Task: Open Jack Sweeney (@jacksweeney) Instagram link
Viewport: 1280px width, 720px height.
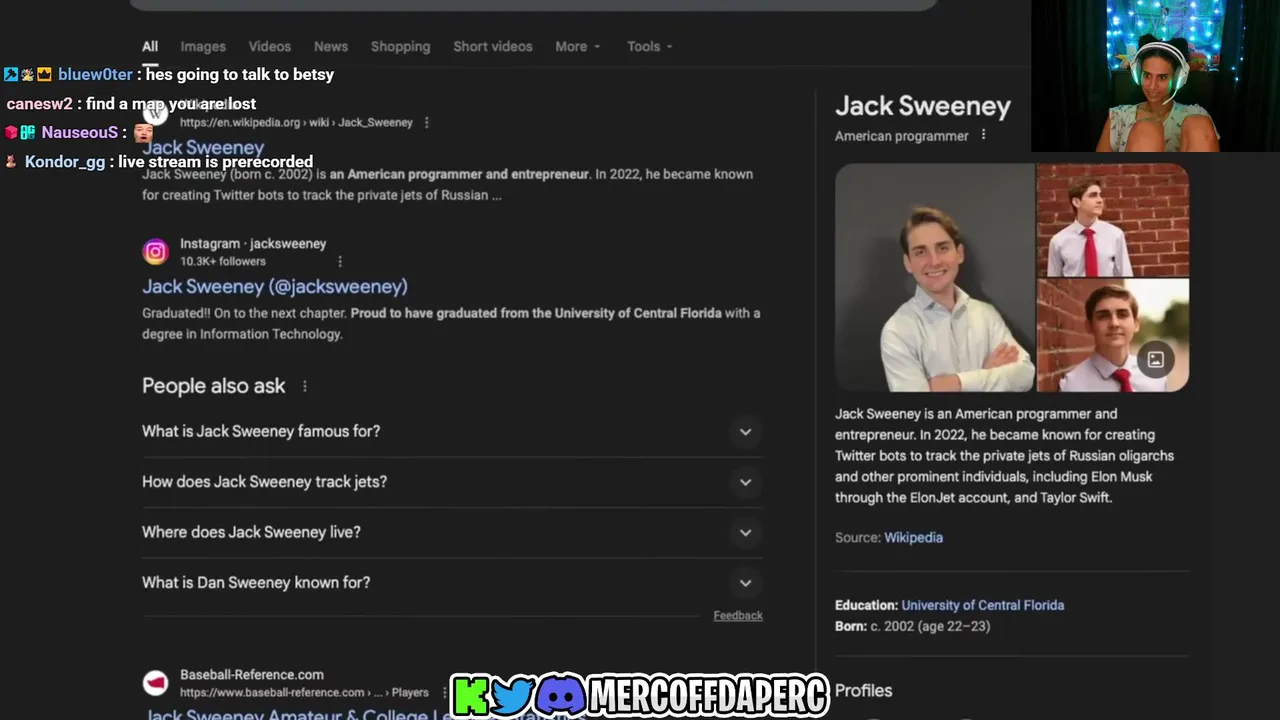Action: 275,286
